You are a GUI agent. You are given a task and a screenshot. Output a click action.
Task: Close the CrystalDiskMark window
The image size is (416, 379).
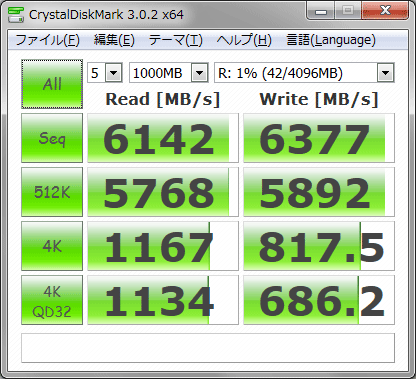[x=385, y=11]
